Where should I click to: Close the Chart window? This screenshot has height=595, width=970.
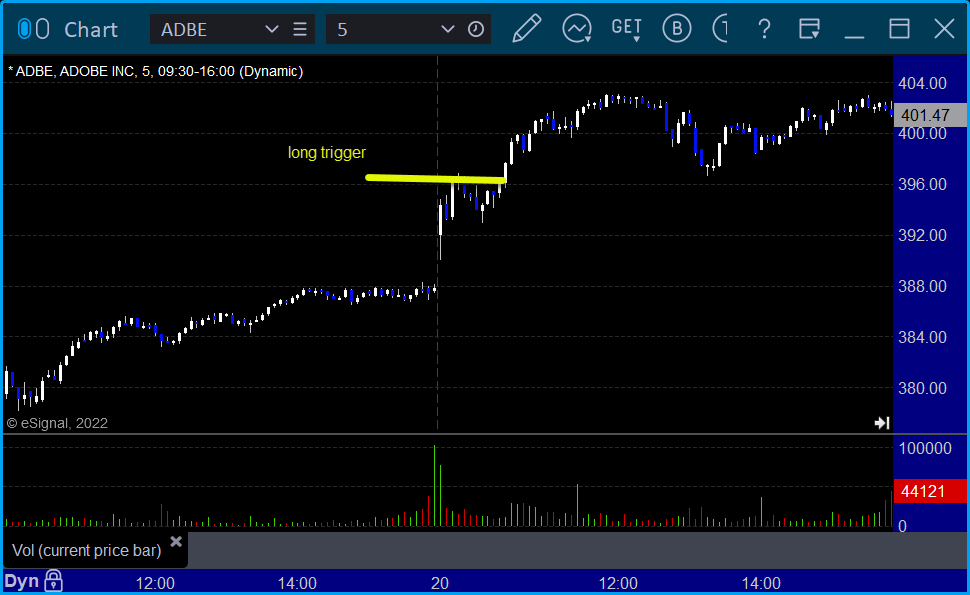click(x=944, y=29)
